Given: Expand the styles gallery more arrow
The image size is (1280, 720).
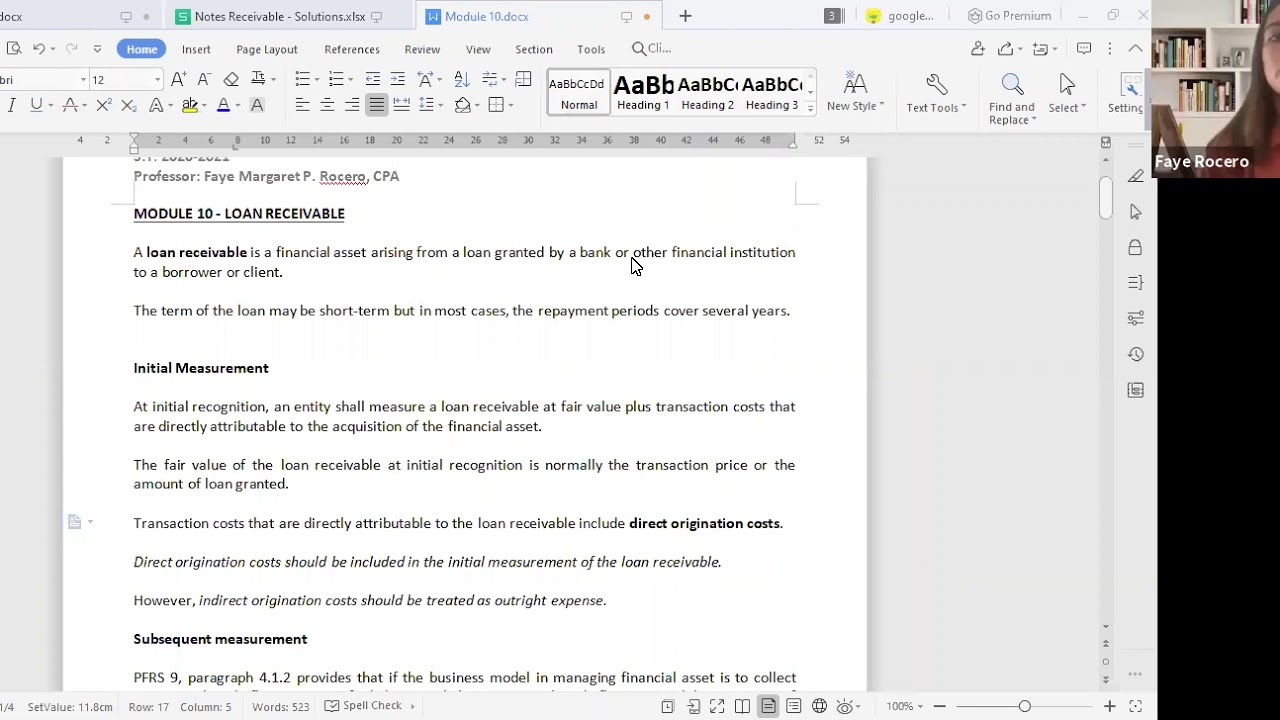Looking at the screenshot, I should [810, 107].
